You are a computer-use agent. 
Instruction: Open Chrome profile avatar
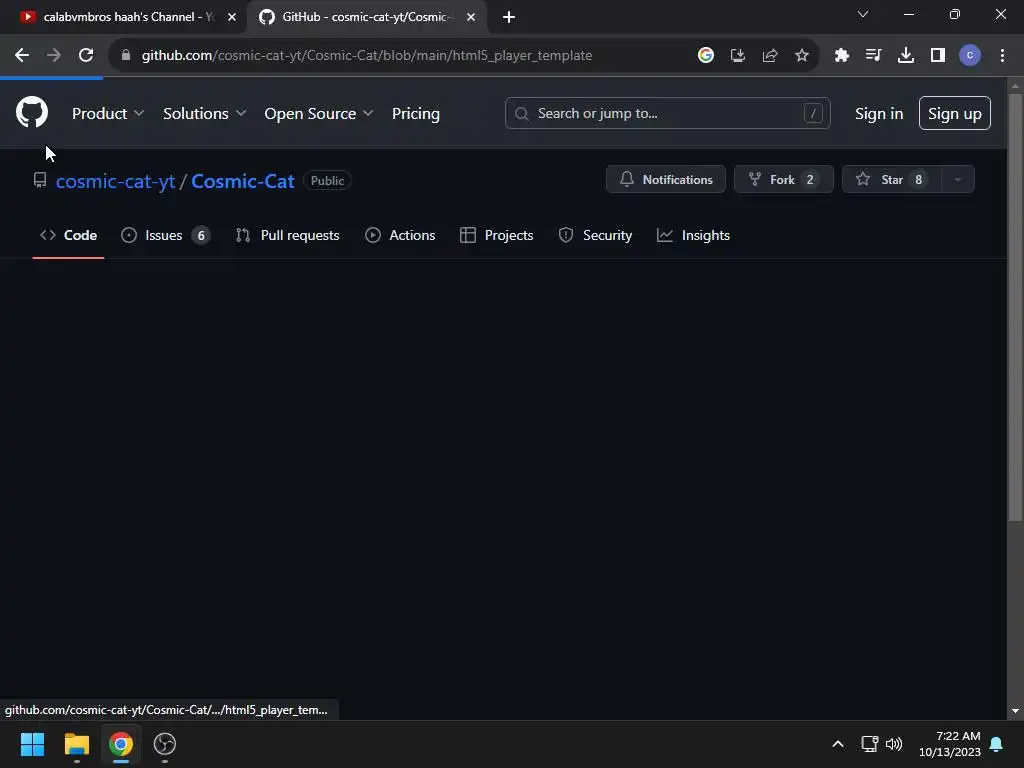[970, 56]
